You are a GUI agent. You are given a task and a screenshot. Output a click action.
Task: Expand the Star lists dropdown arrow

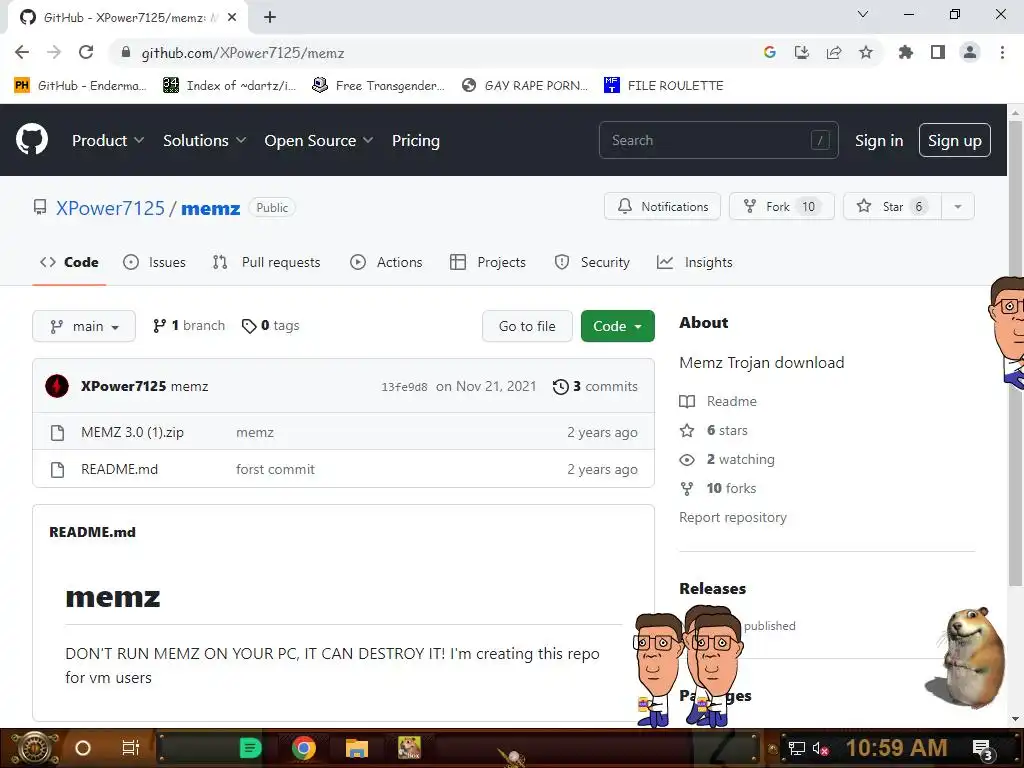click(x=957, y=206)
